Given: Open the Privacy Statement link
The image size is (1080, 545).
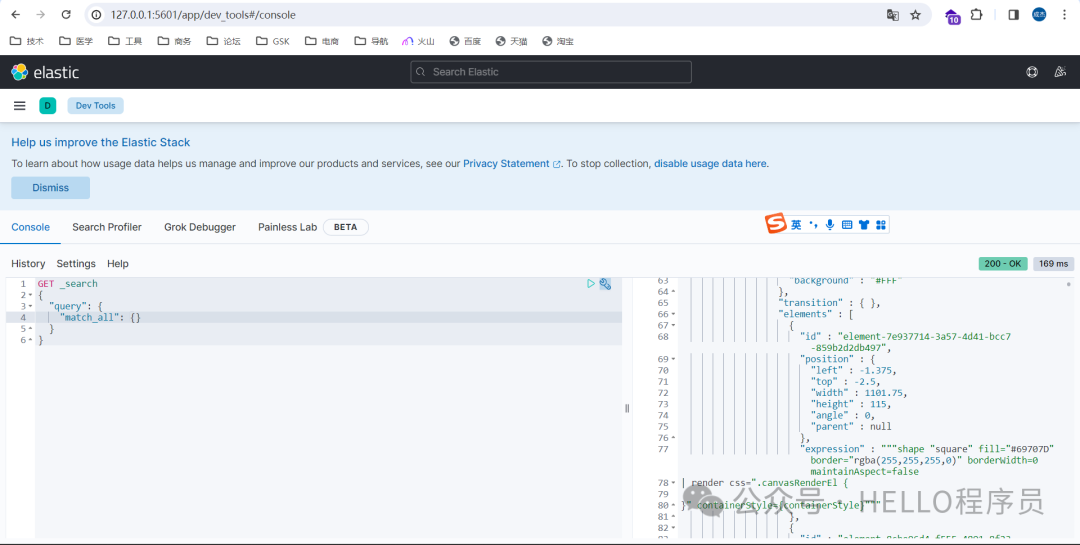Looking at the screenshot, I should click(x=511, y=163).
